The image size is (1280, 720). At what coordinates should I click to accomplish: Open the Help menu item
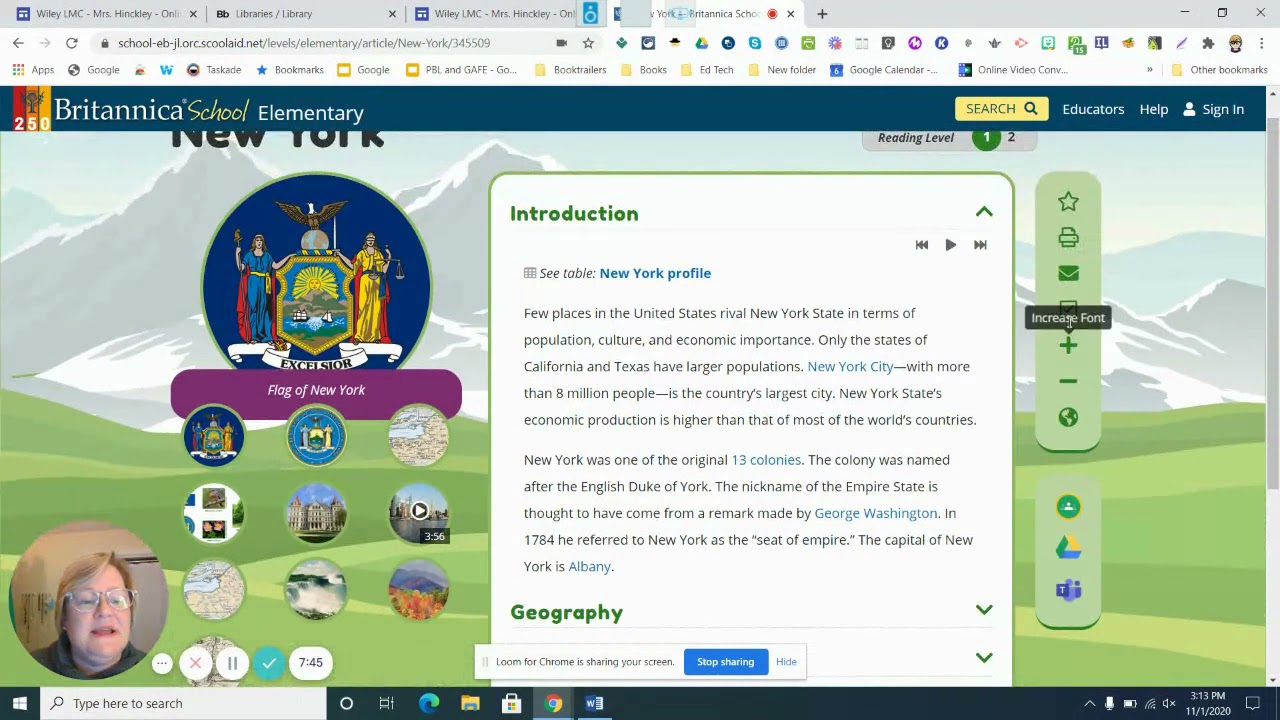click(x=1153, y=109)
